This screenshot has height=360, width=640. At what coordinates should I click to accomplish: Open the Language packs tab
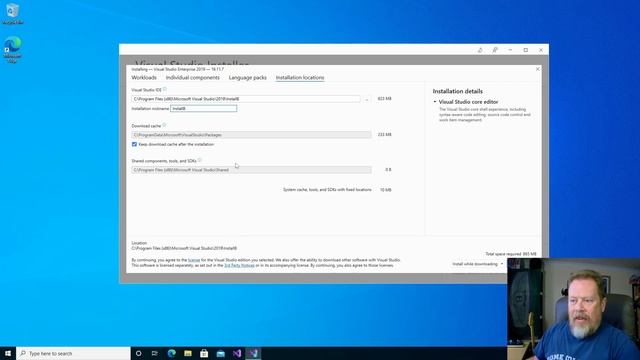247,78
